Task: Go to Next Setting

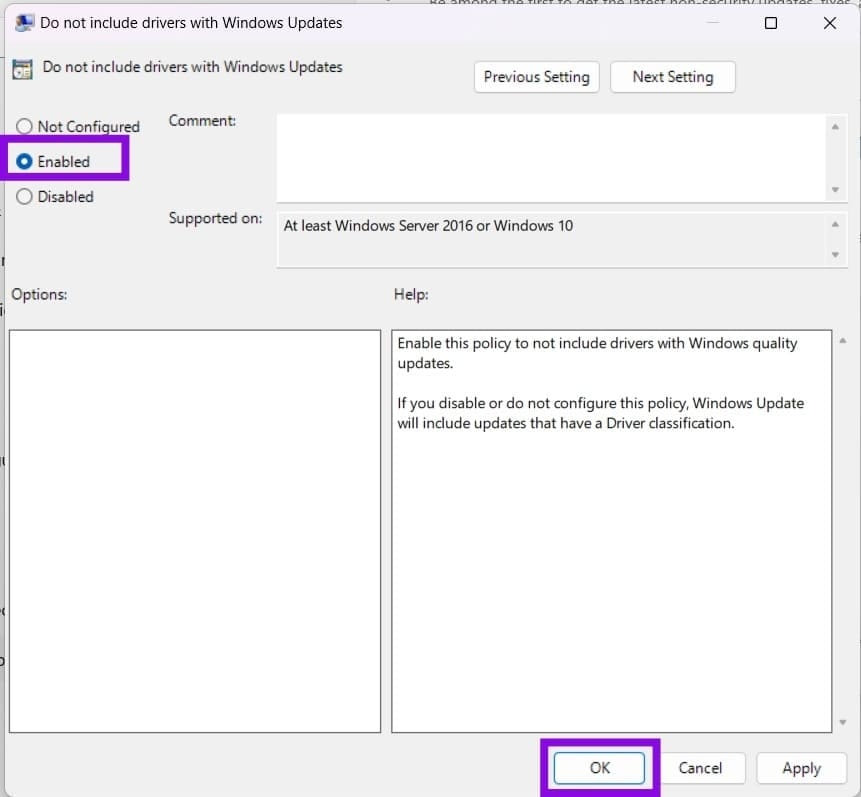Action: (x=673, y=77)
